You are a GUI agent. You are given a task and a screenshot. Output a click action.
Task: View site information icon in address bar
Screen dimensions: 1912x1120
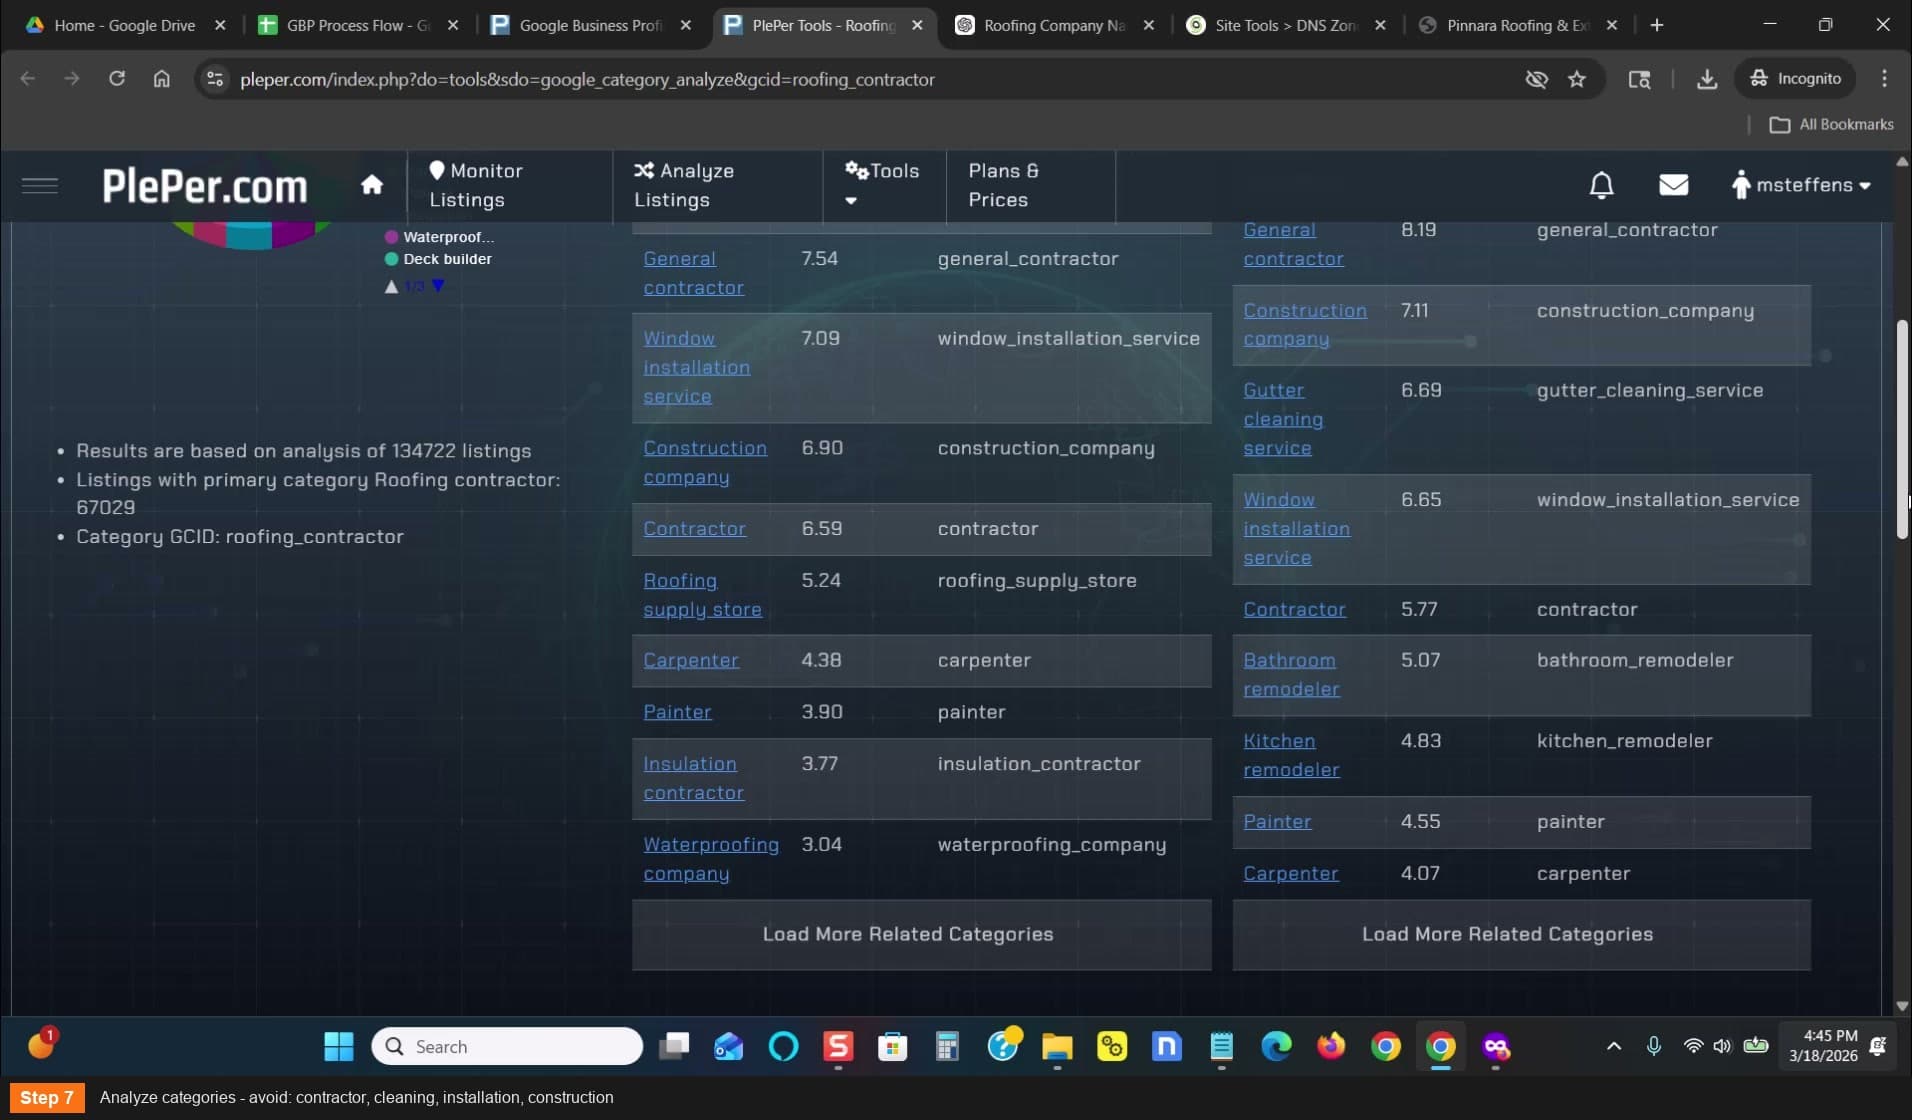point(215,79)
